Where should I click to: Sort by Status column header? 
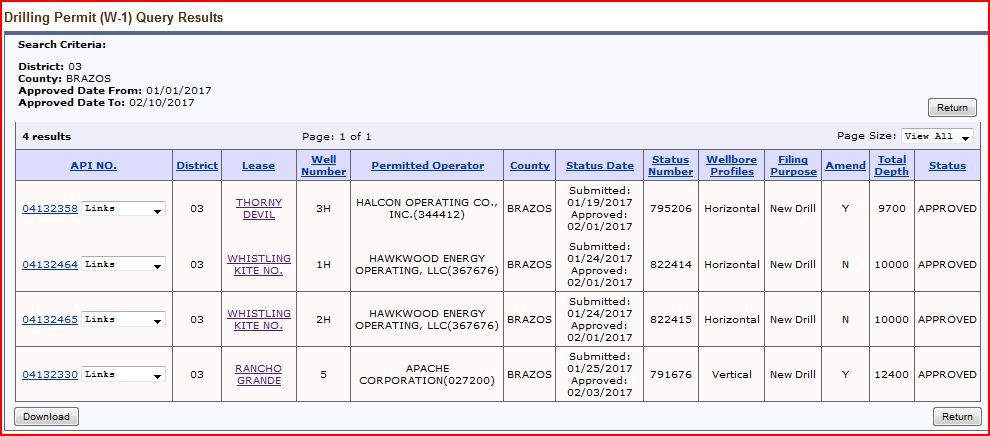click(x=947, y=166)
